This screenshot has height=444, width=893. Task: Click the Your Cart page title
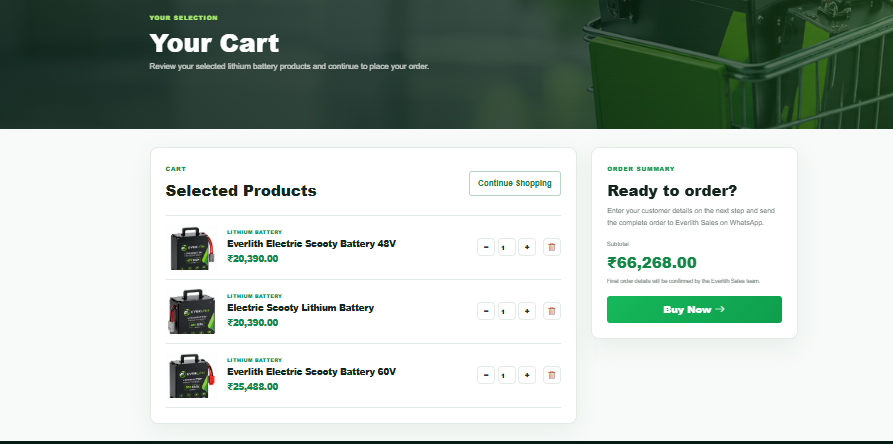(x=214, y=43)
